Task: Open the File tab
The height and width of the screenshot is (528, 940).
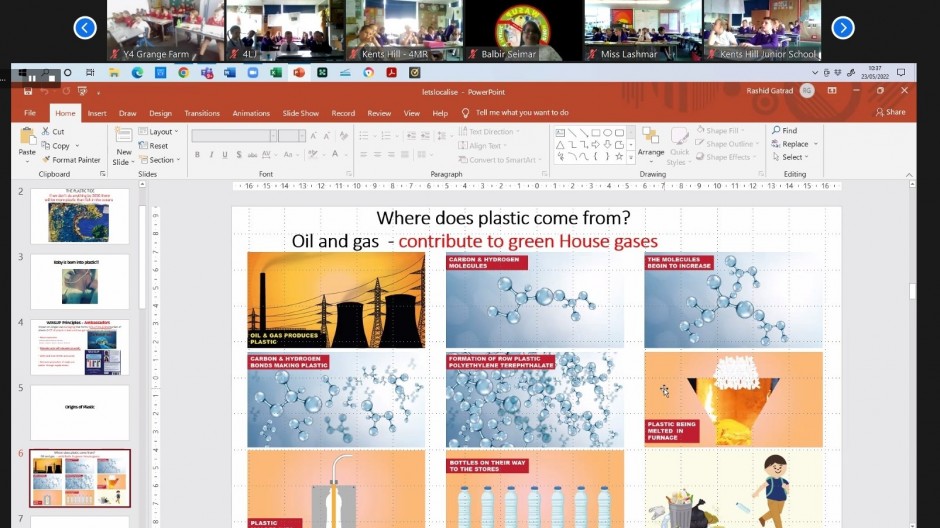Action: pos(30,113)
